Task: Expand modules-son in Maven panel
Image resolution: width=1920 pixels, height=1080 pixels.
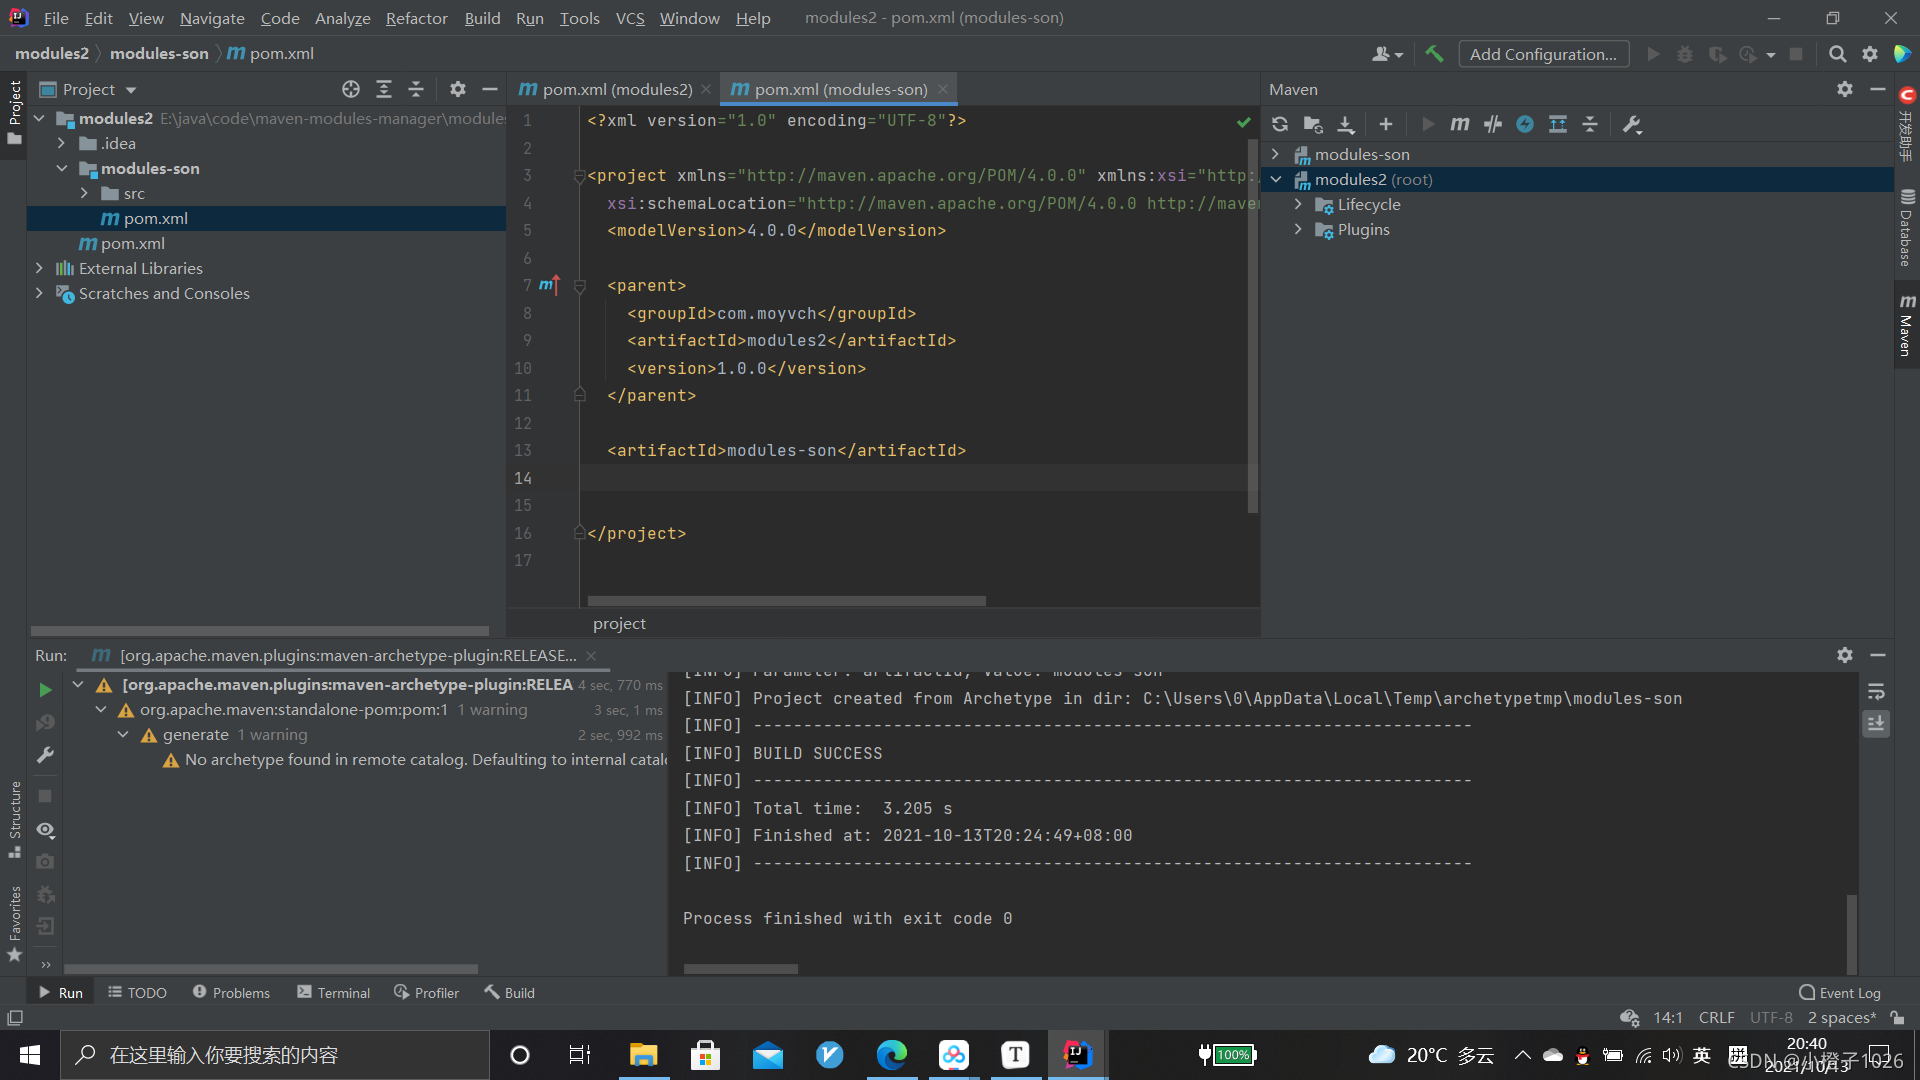Action: tap(1275, 154)
